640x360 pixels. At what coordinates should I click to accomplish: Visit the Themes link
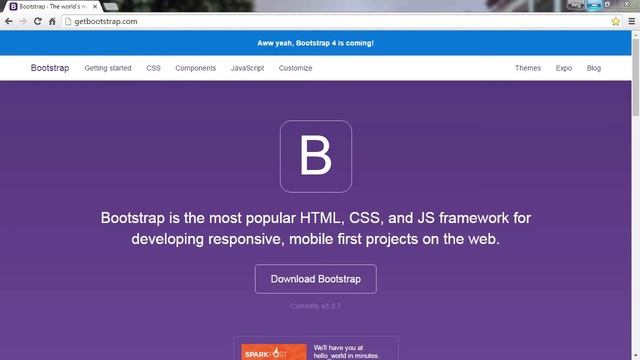coord(528,68)
